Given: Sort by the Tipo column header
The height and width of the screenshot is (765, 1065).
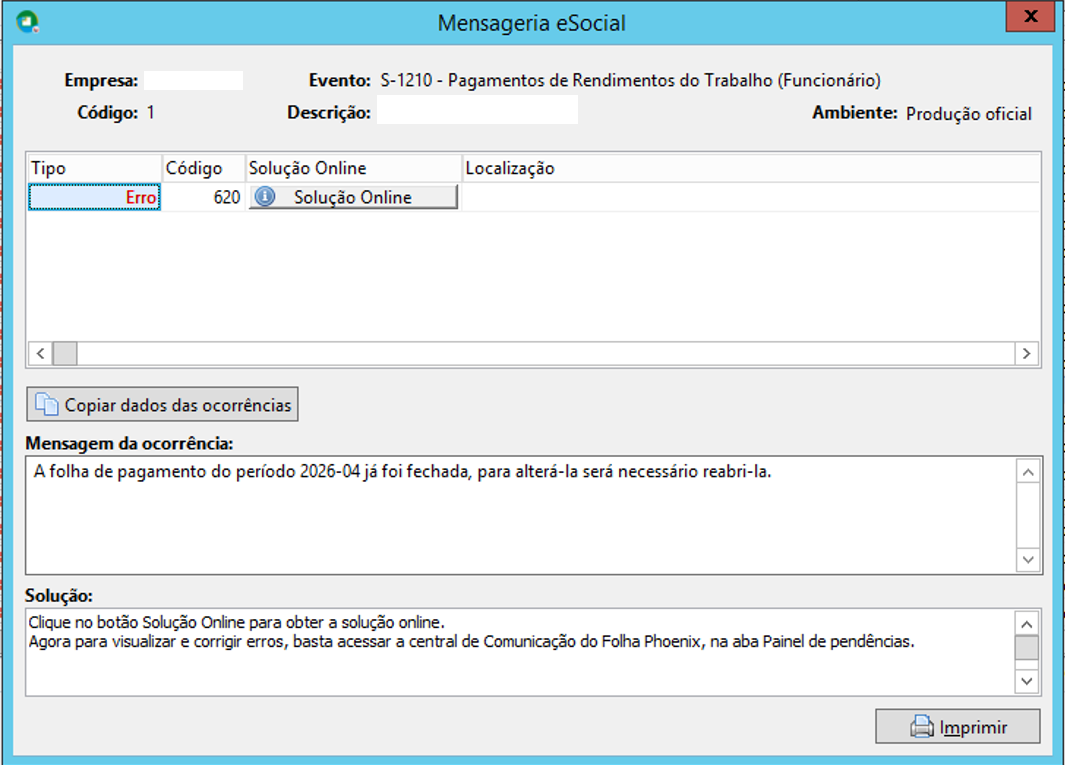Looking at the screenshot, I should click(94, 168).
